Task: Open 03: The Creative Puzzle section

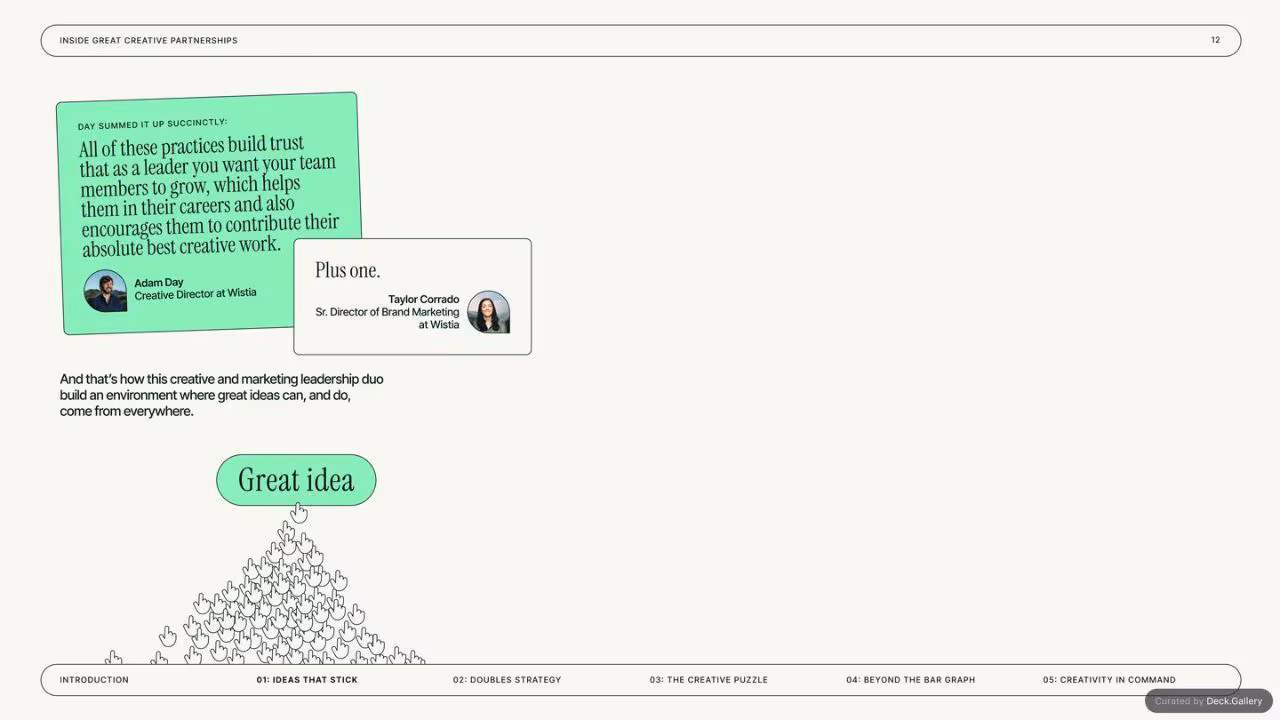Action: (709, 680)
